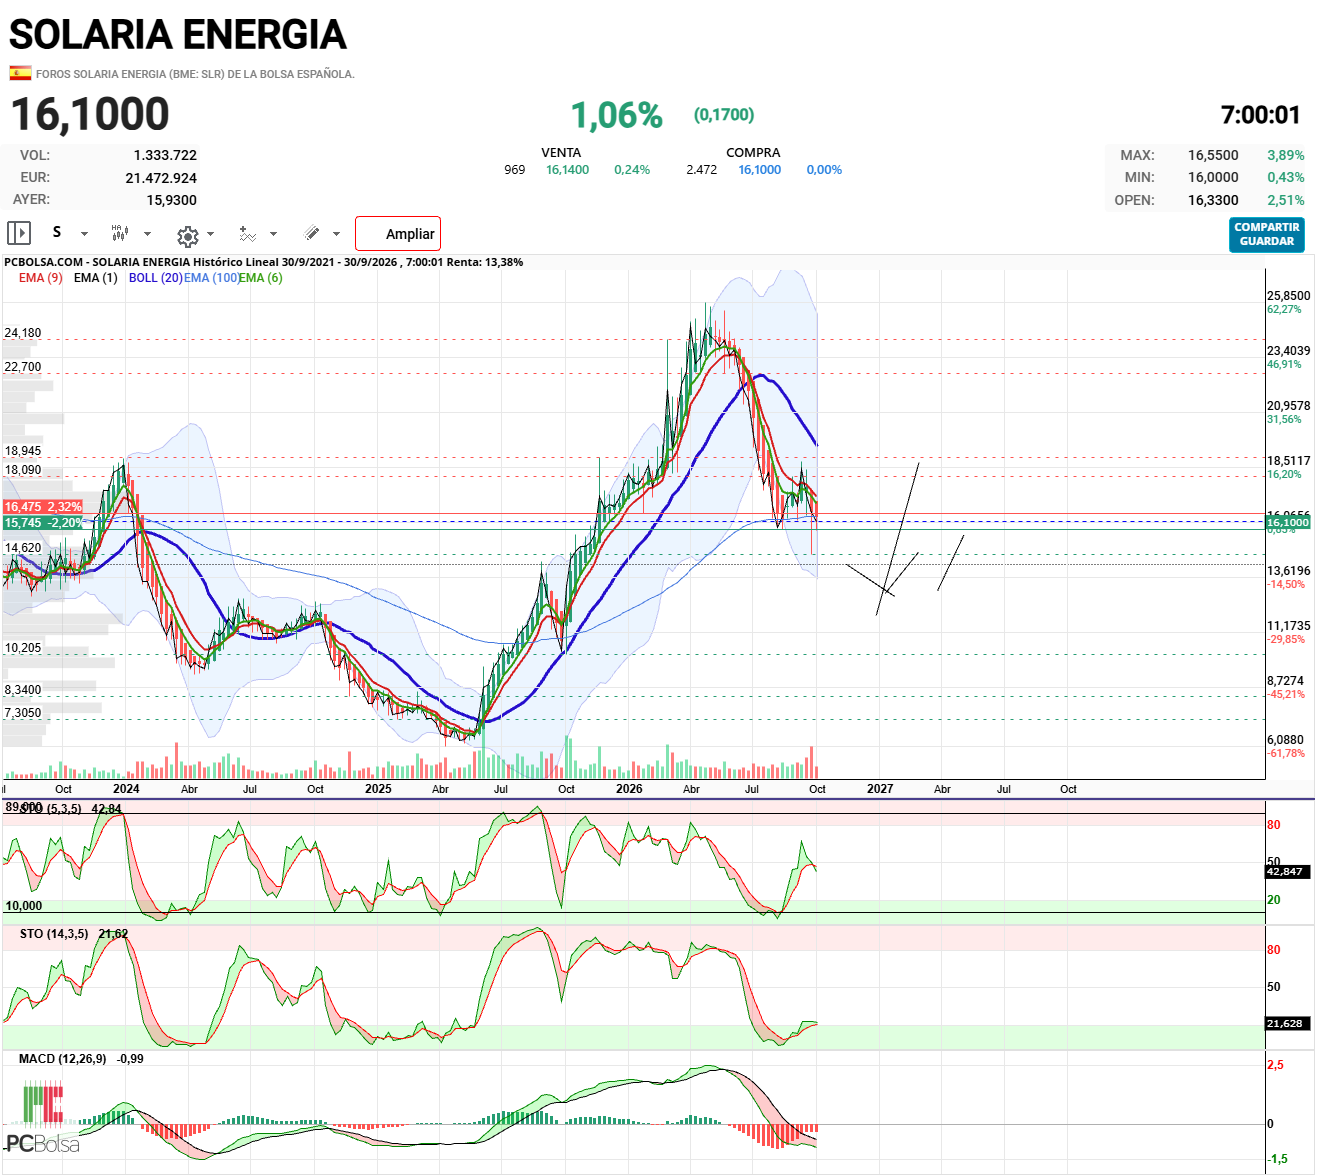Click the 2026 label on the time axis
Screen dimensions: 1317x1175
pos(629,789)
